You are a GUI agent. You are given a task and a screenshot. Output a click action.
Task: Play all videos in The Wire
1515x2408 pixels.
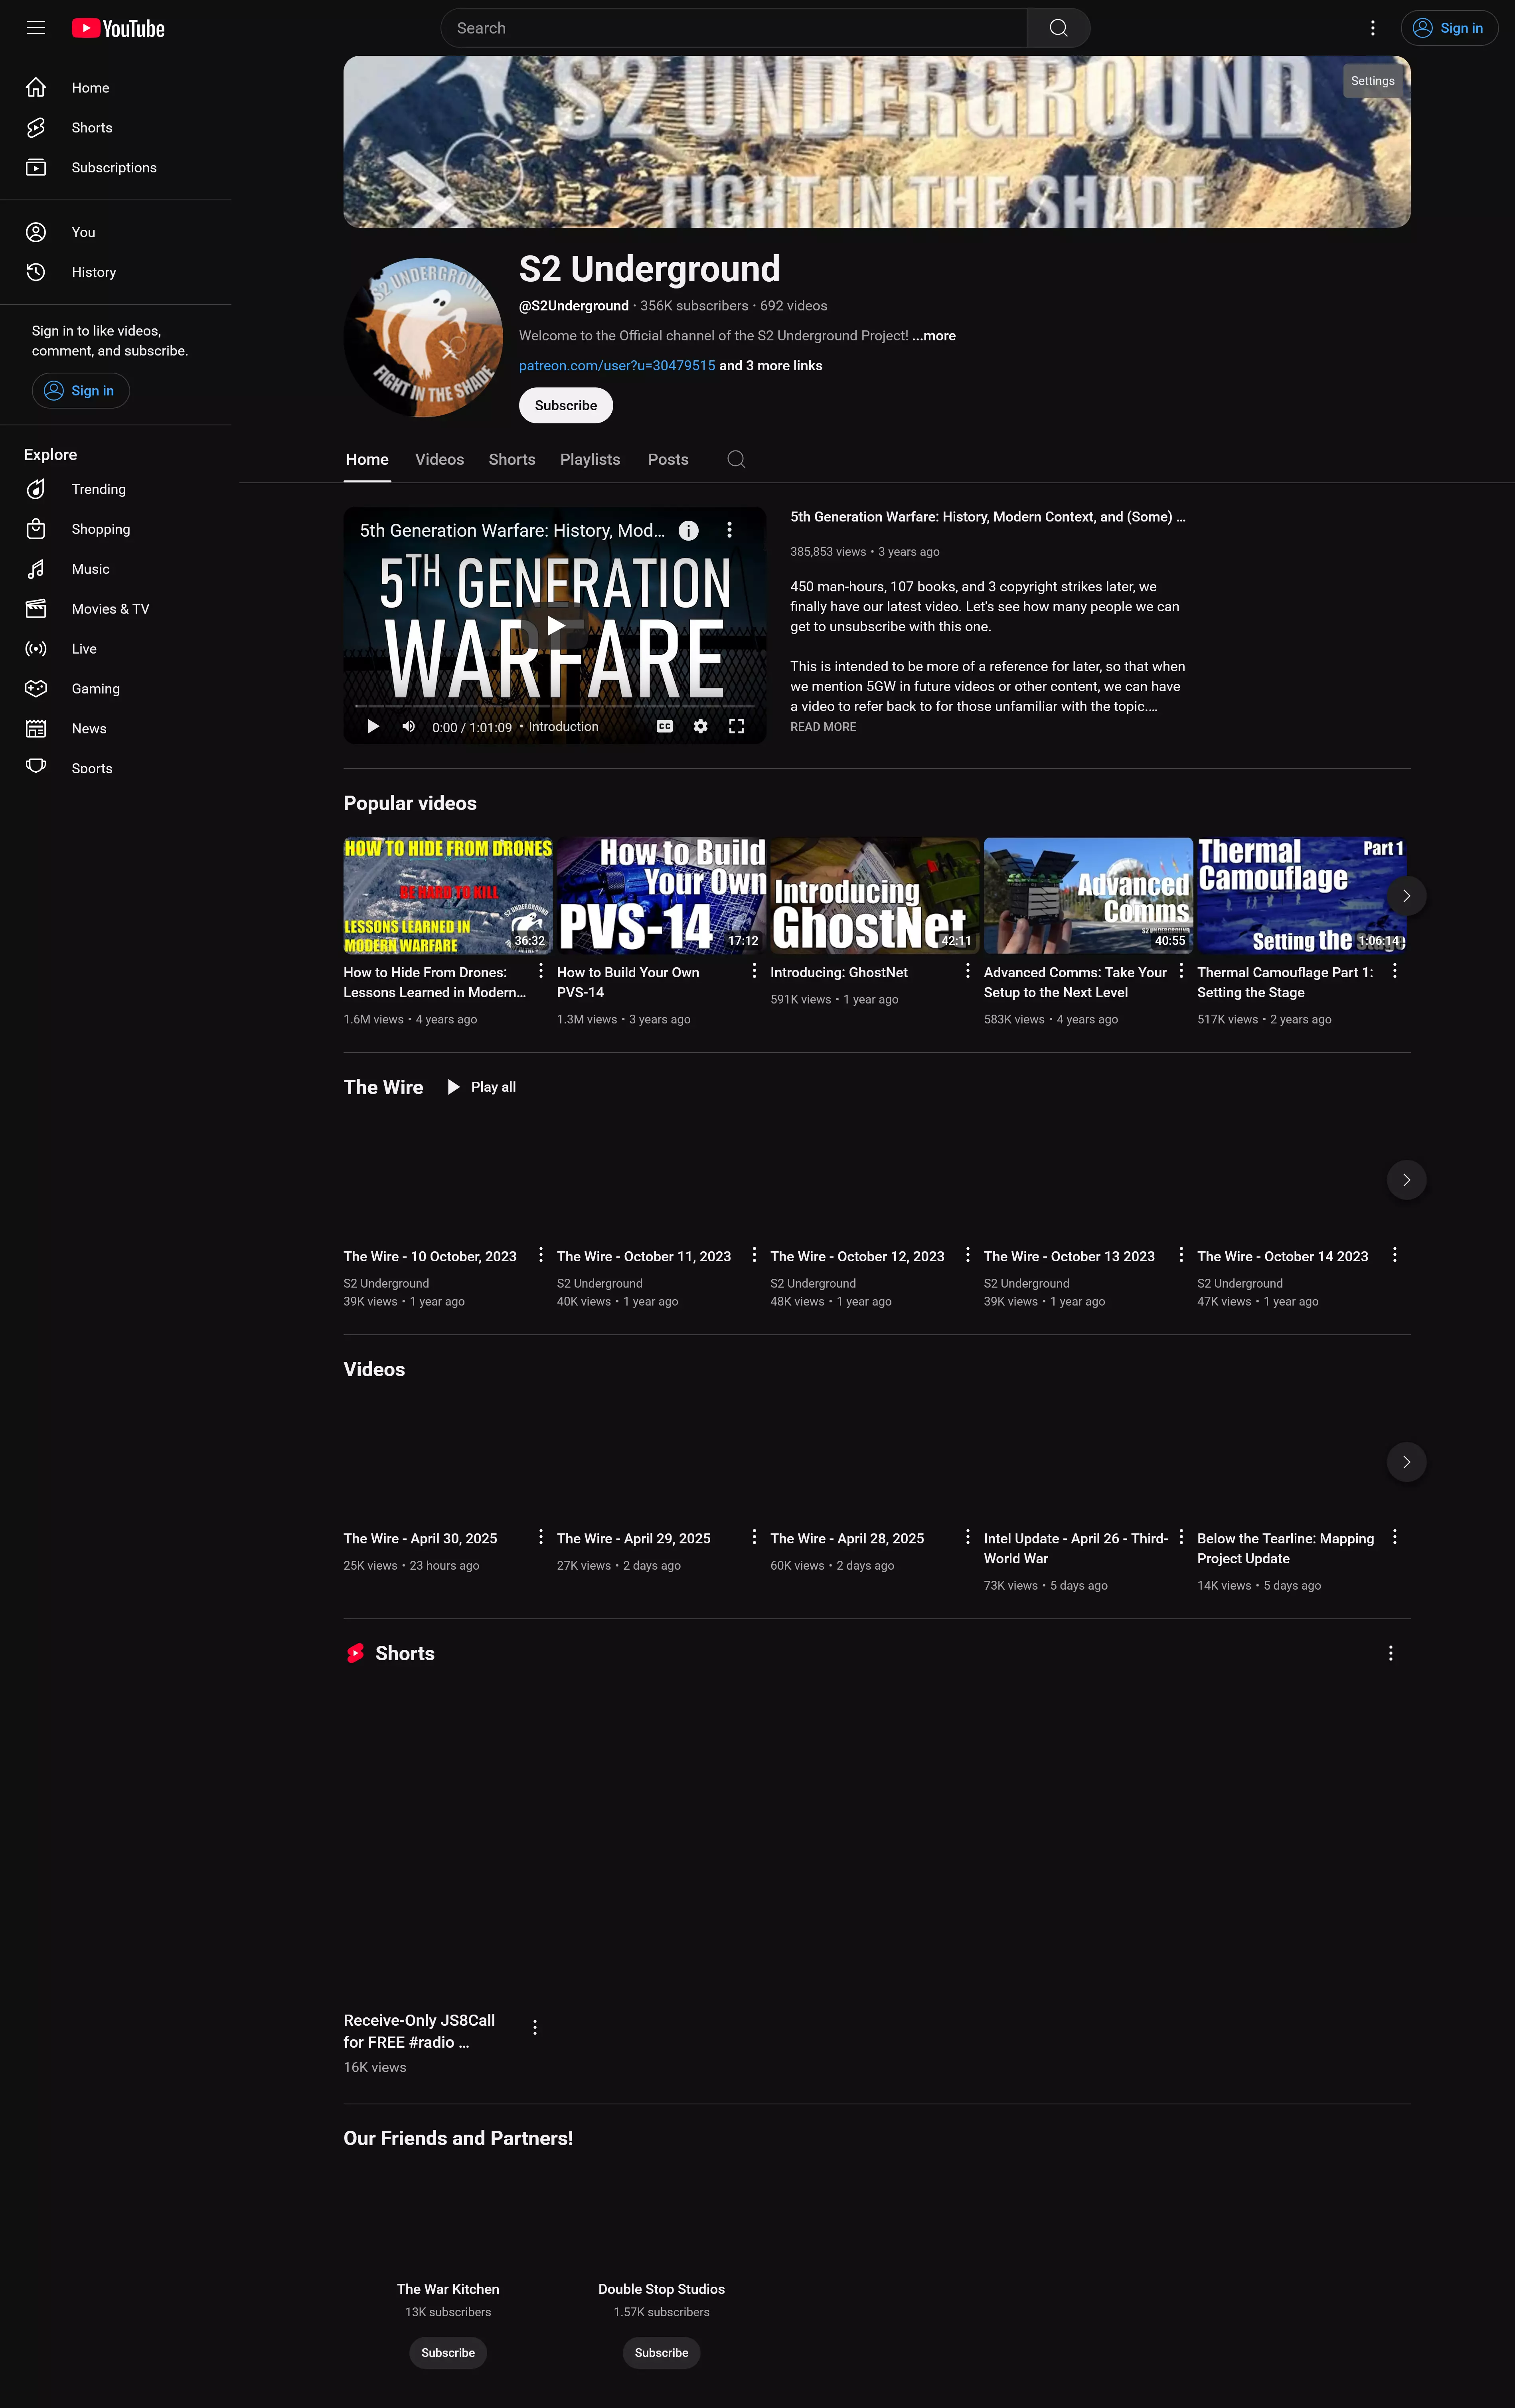point(481,1087)
